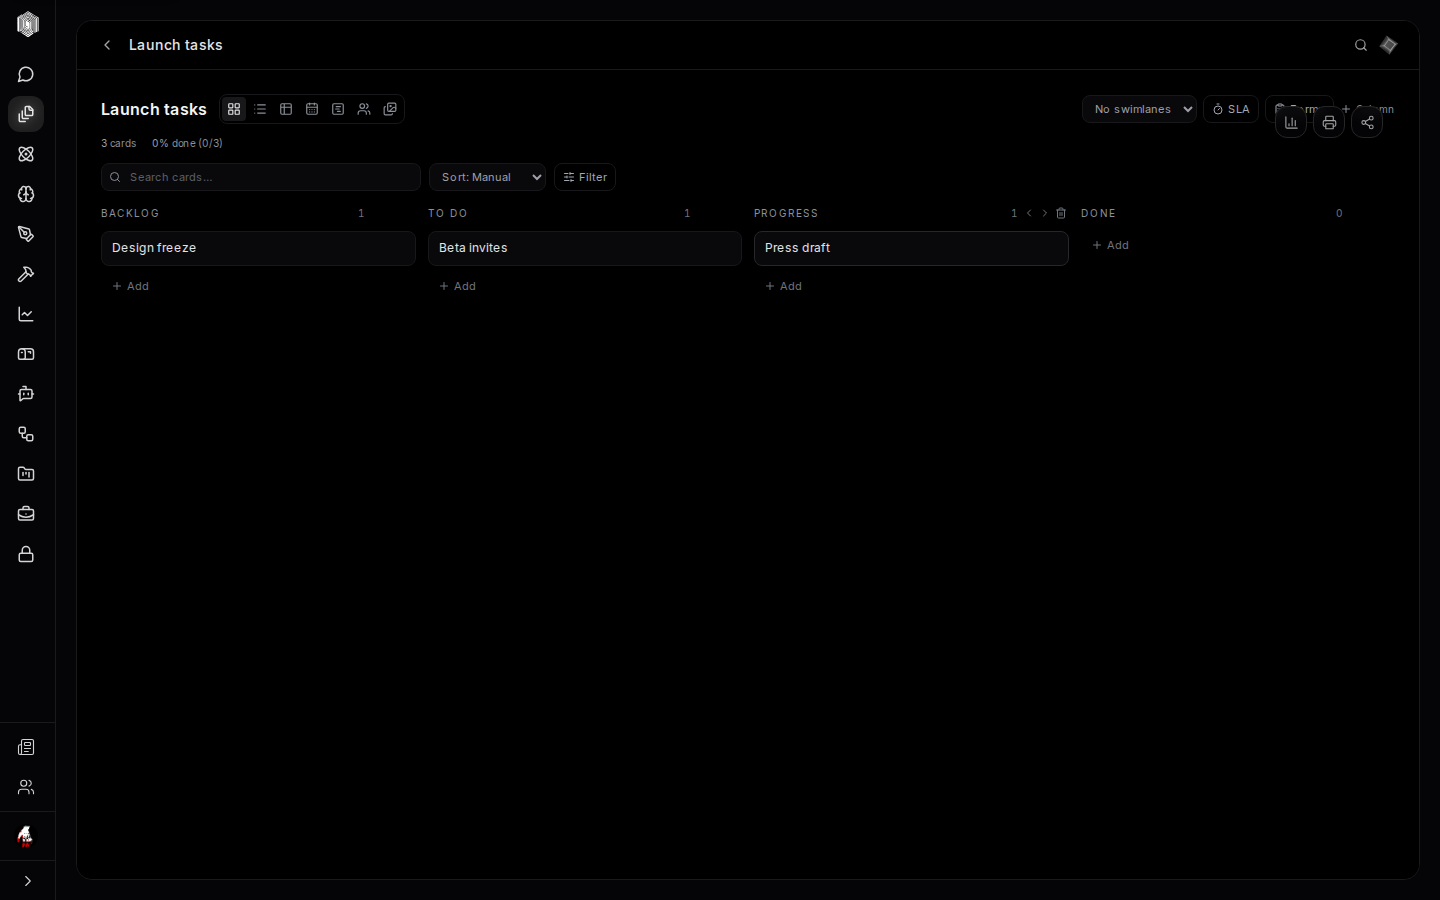Select the pen nib icon in sidebar

click(x=26, y=234)
